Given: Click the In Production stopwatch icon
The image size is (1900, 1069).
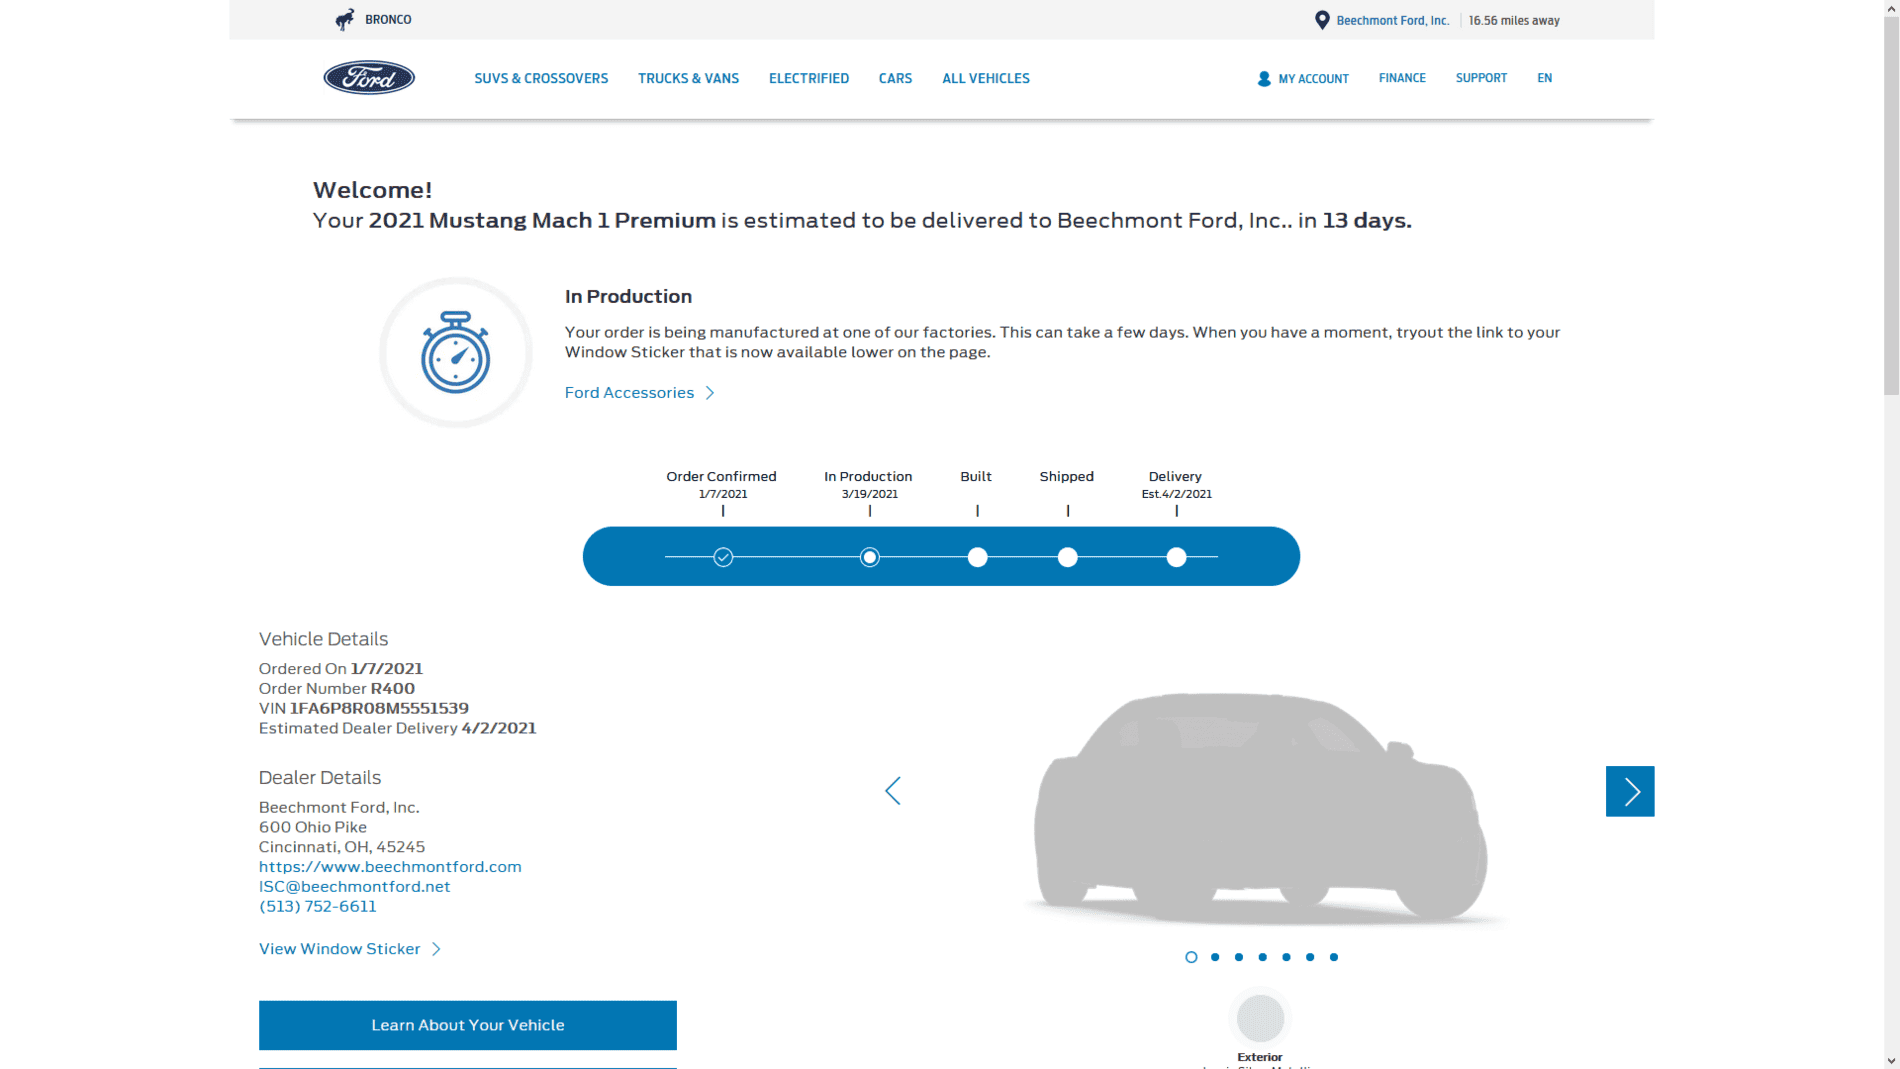Looking at the screenshot, I should 455,352.
